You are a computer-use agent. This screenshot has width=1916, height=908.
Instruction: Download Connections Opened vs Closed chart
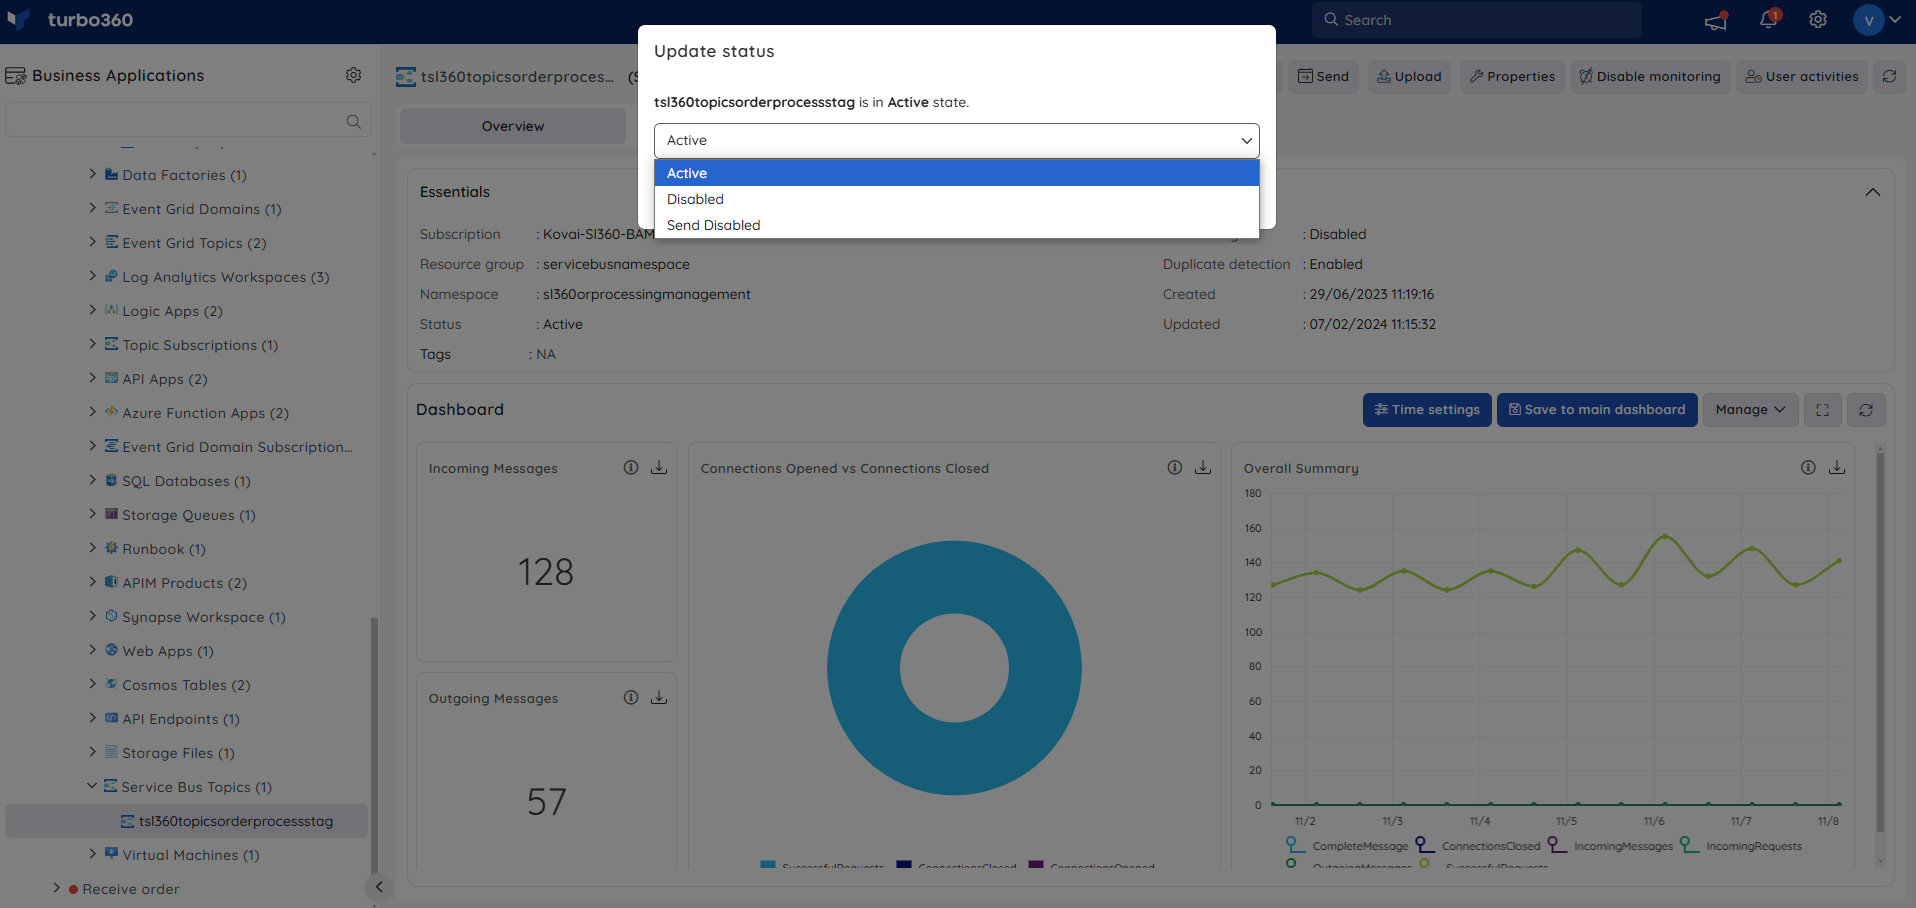1203,467
